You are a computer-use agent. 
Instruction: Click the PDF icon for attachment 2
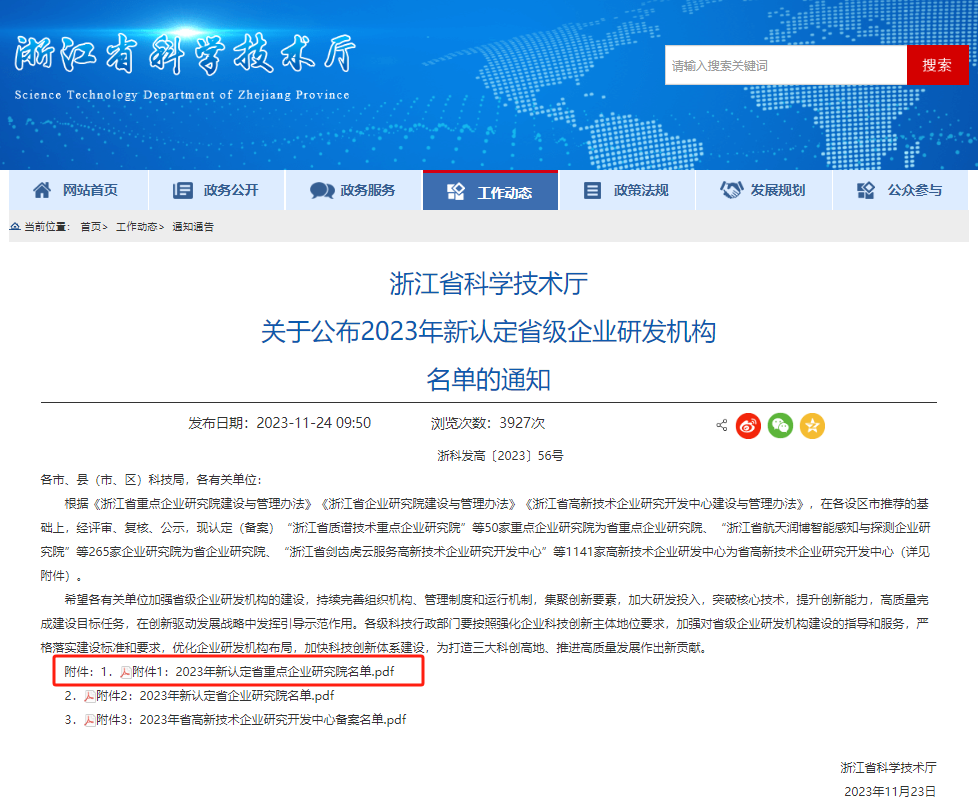point(89,696)
